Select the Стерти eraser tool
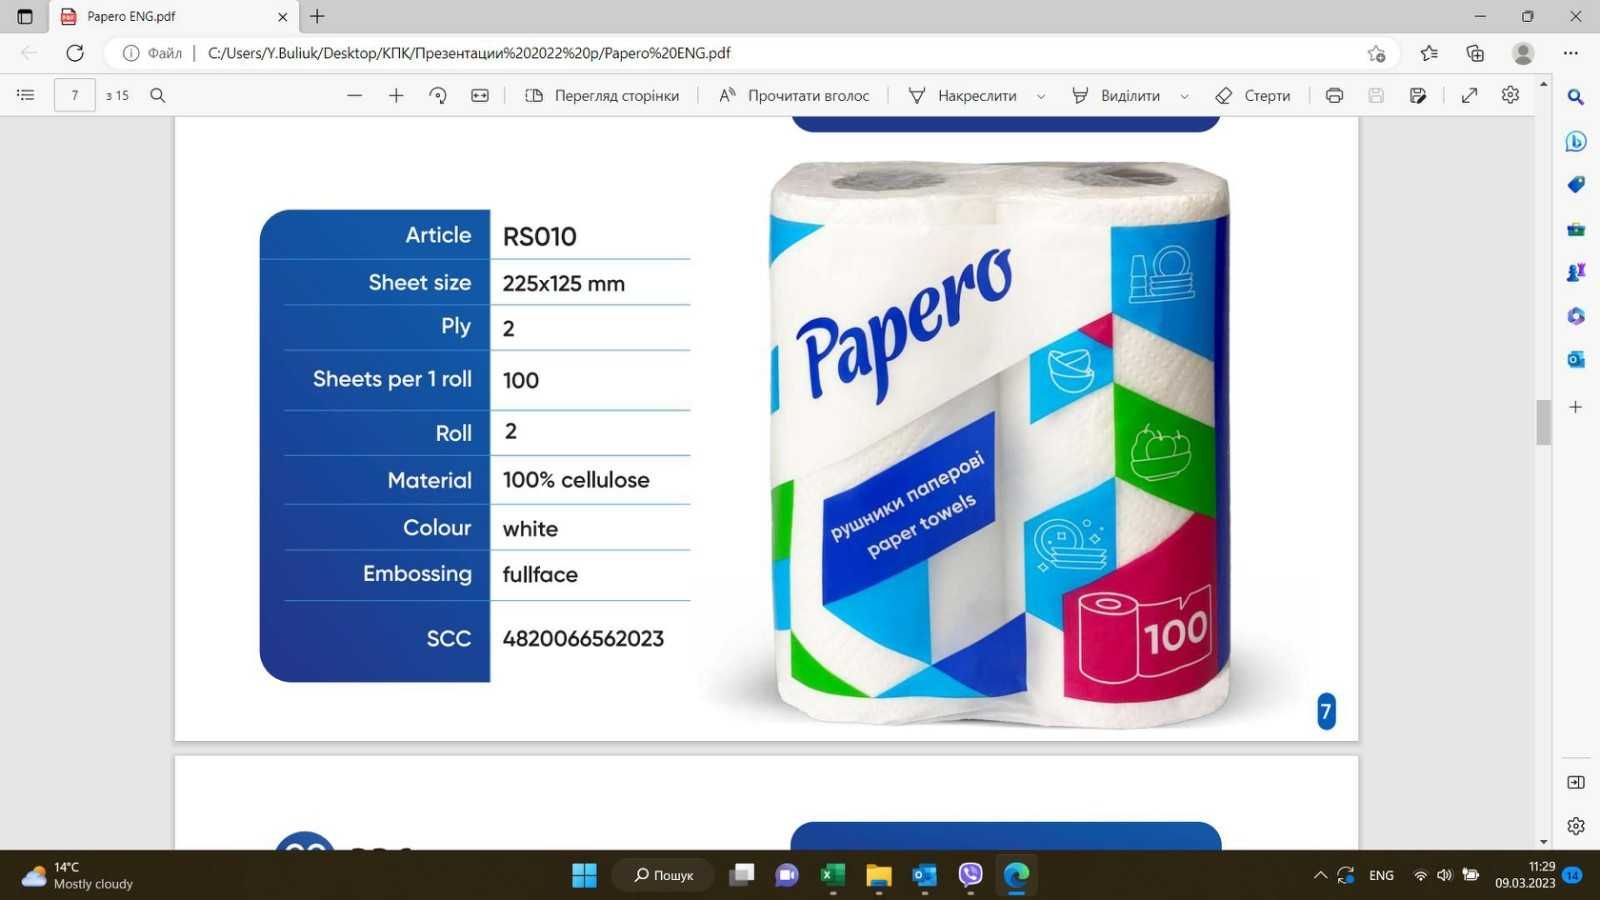1600x900 pixels. pos(1252,95)
